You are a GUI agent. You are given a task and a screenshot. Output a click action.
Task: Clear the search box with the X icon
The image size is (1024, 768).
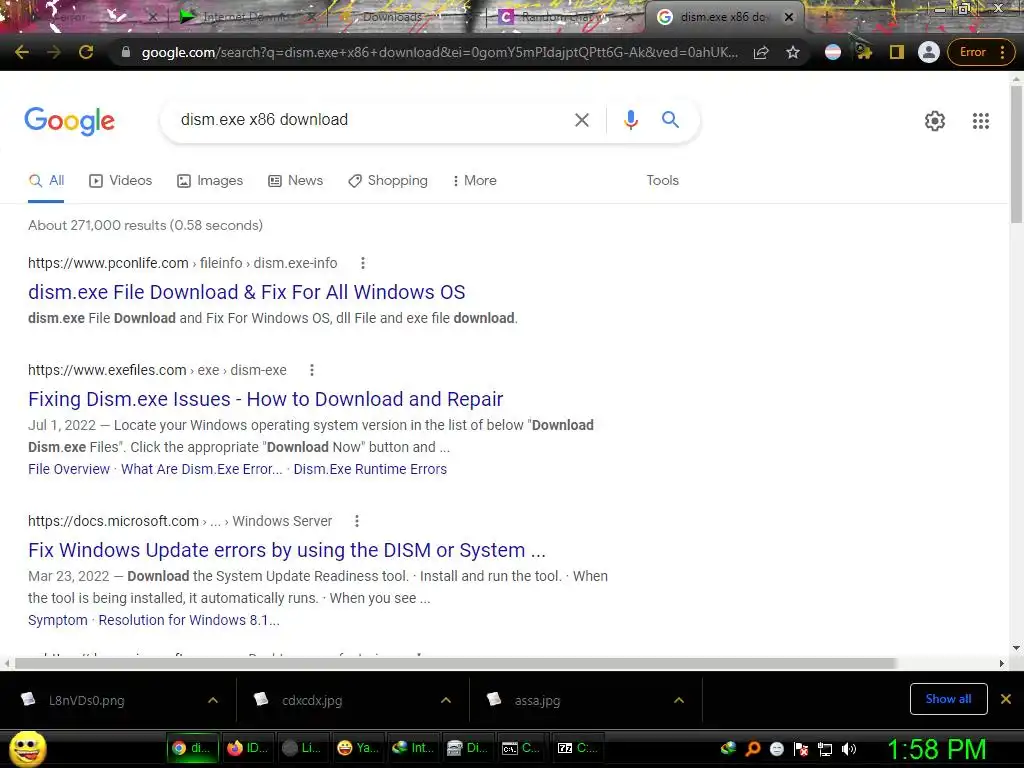point(581,120)
